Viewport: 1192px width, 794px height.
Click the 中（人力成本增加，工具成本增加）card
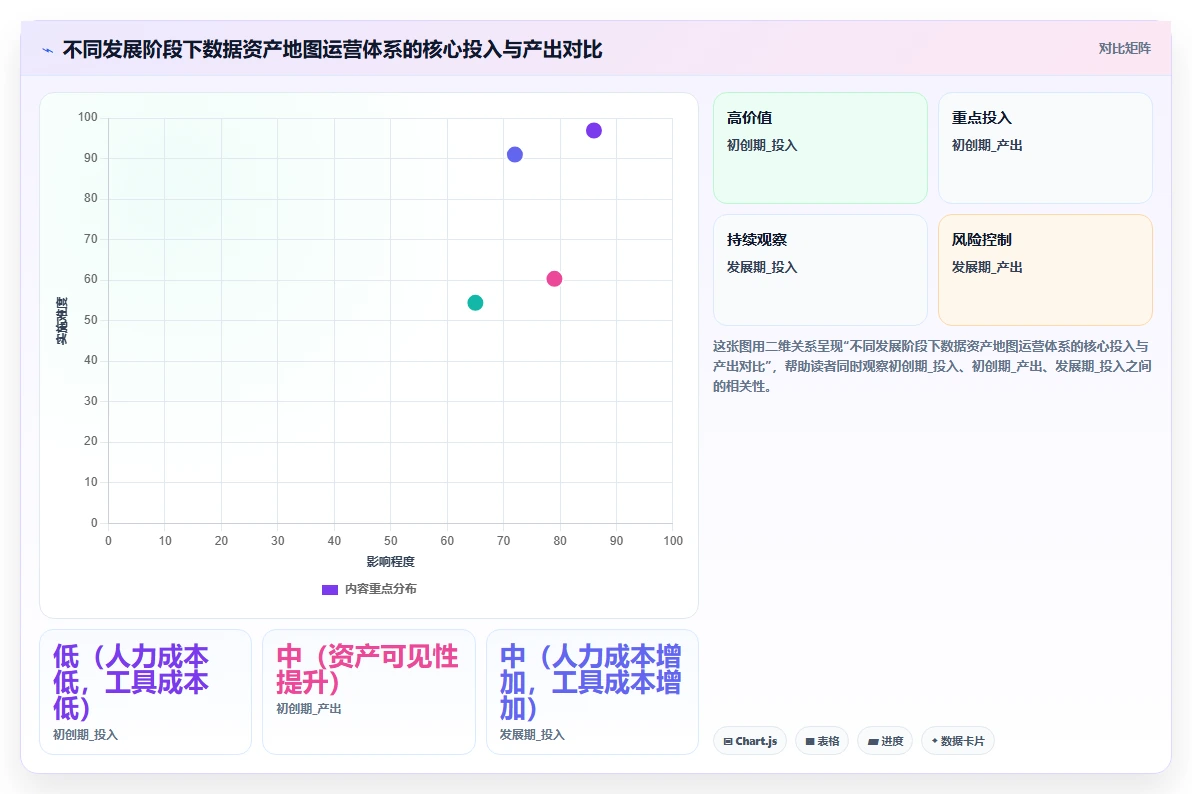pyautogui.click(x=592, y=692)
